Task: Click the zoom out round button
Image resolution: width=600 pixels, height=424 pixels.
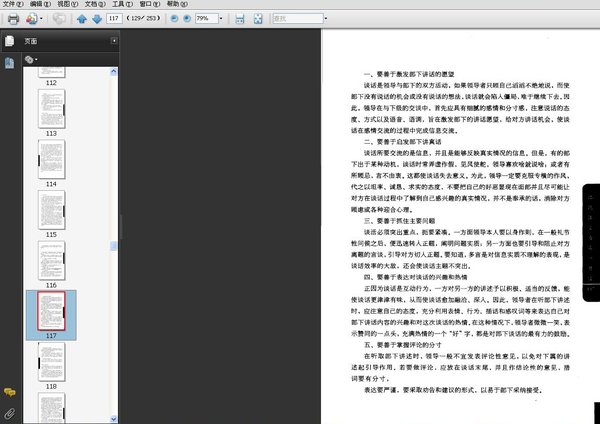Action: point(174,18)
